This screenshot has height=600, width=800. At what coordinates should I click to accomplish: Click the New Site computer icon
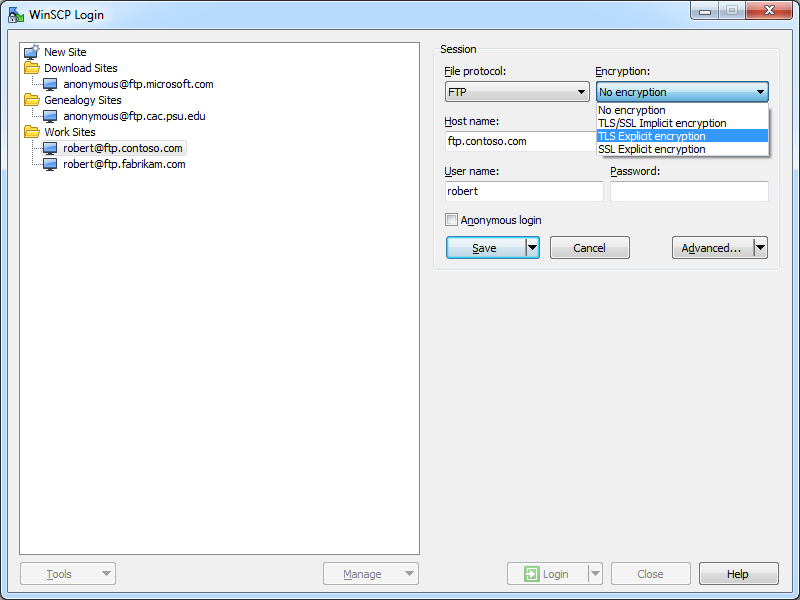coord(32,52)
